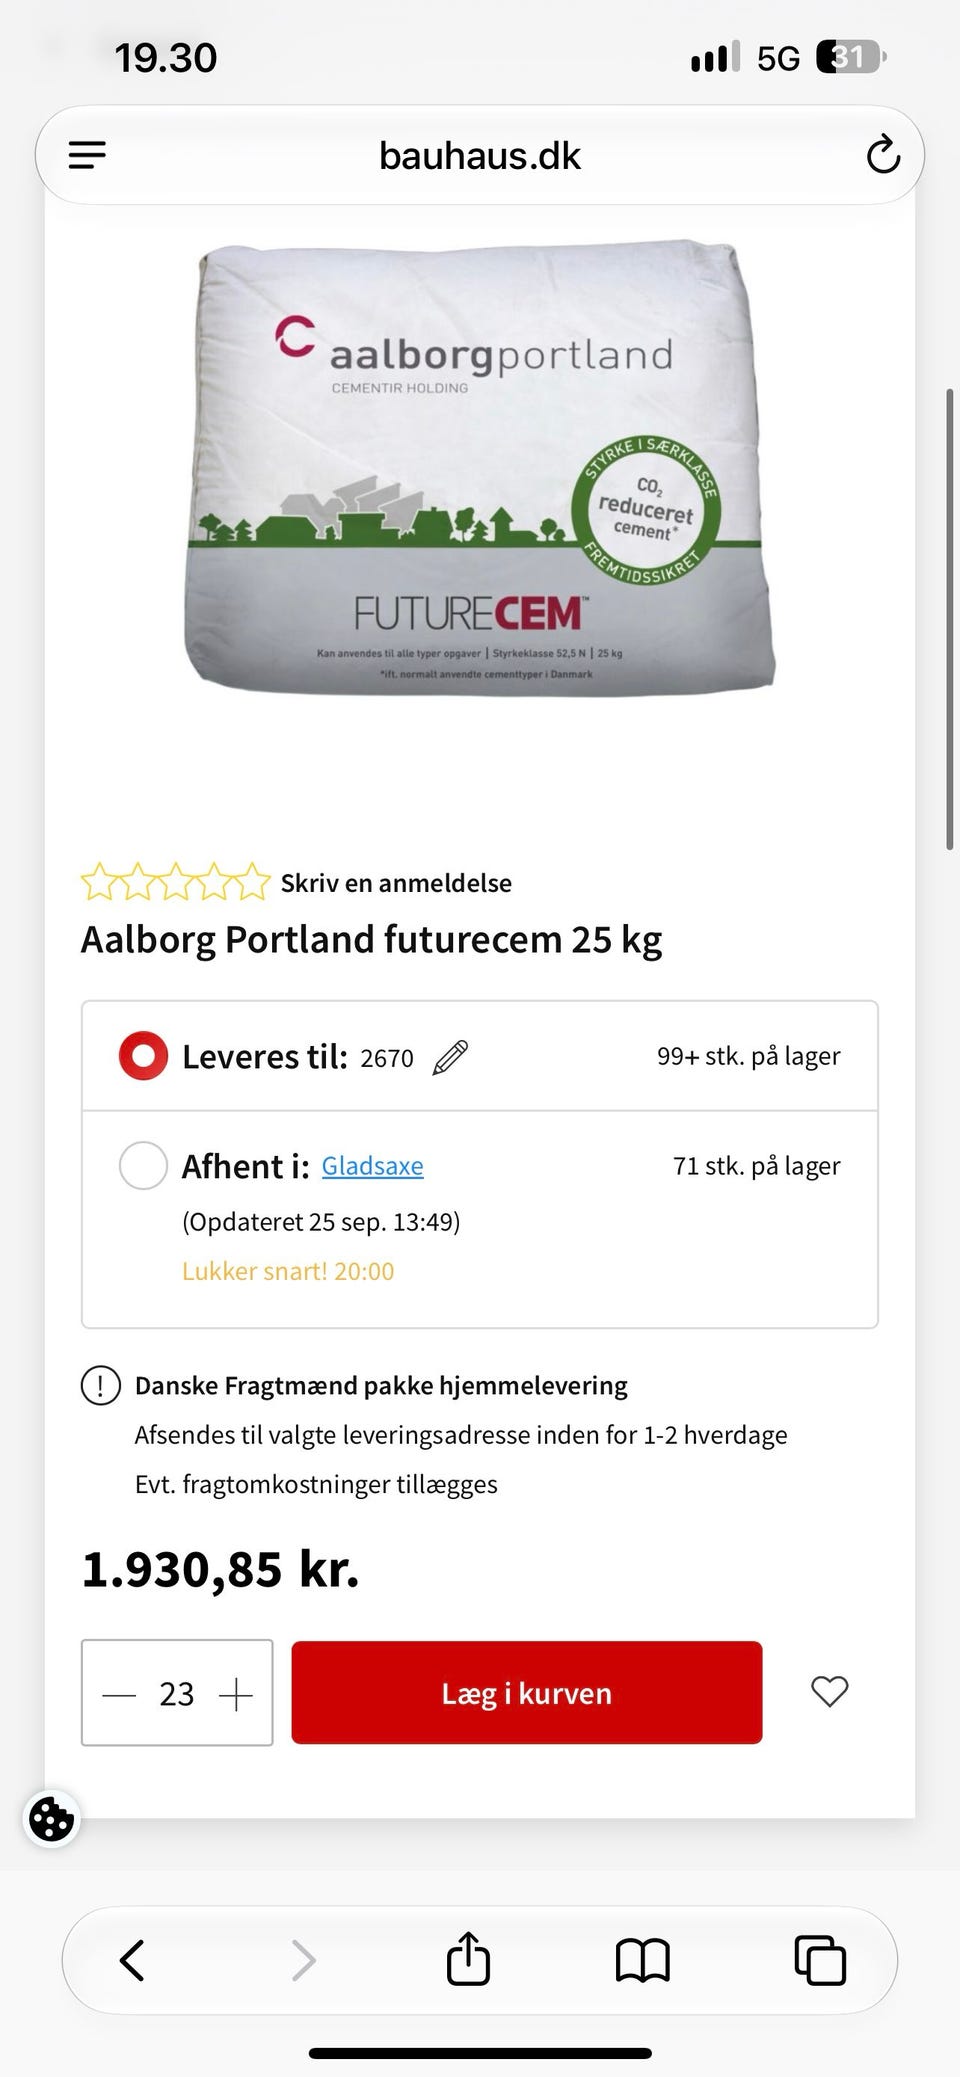Open the Safari page menu icon
960x2077 pixels.
click(87, 155)
